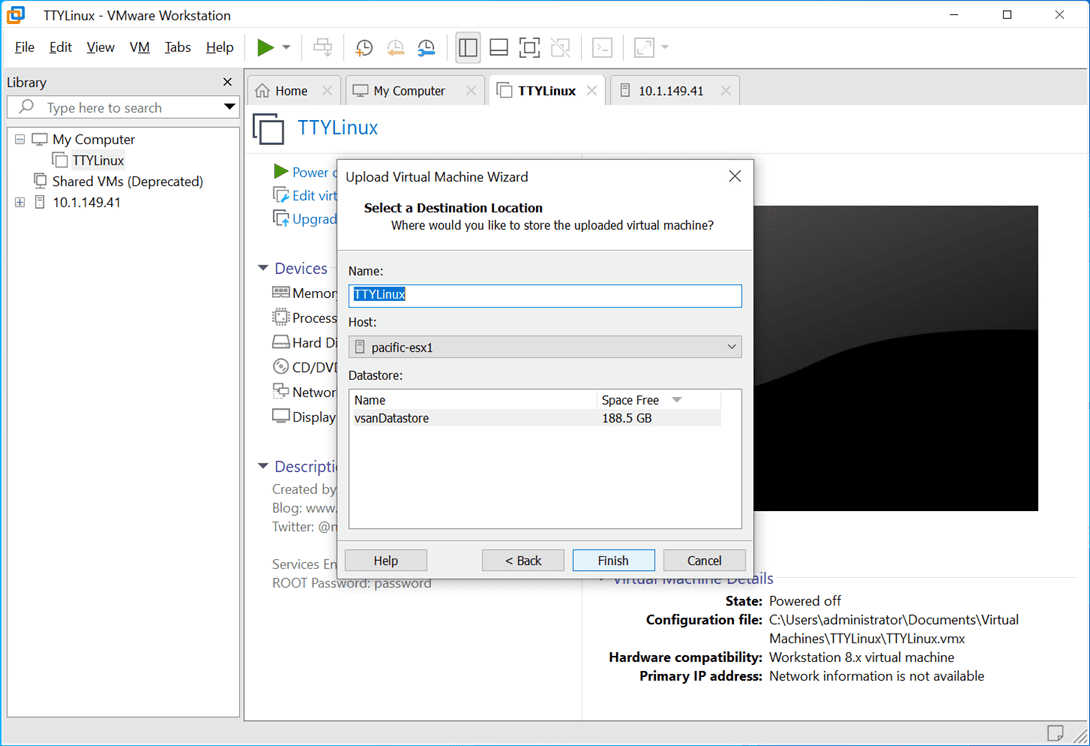Click the Stretch Guest toolbar icon
Screen dimensions: 1090x746
pos(644,47)
